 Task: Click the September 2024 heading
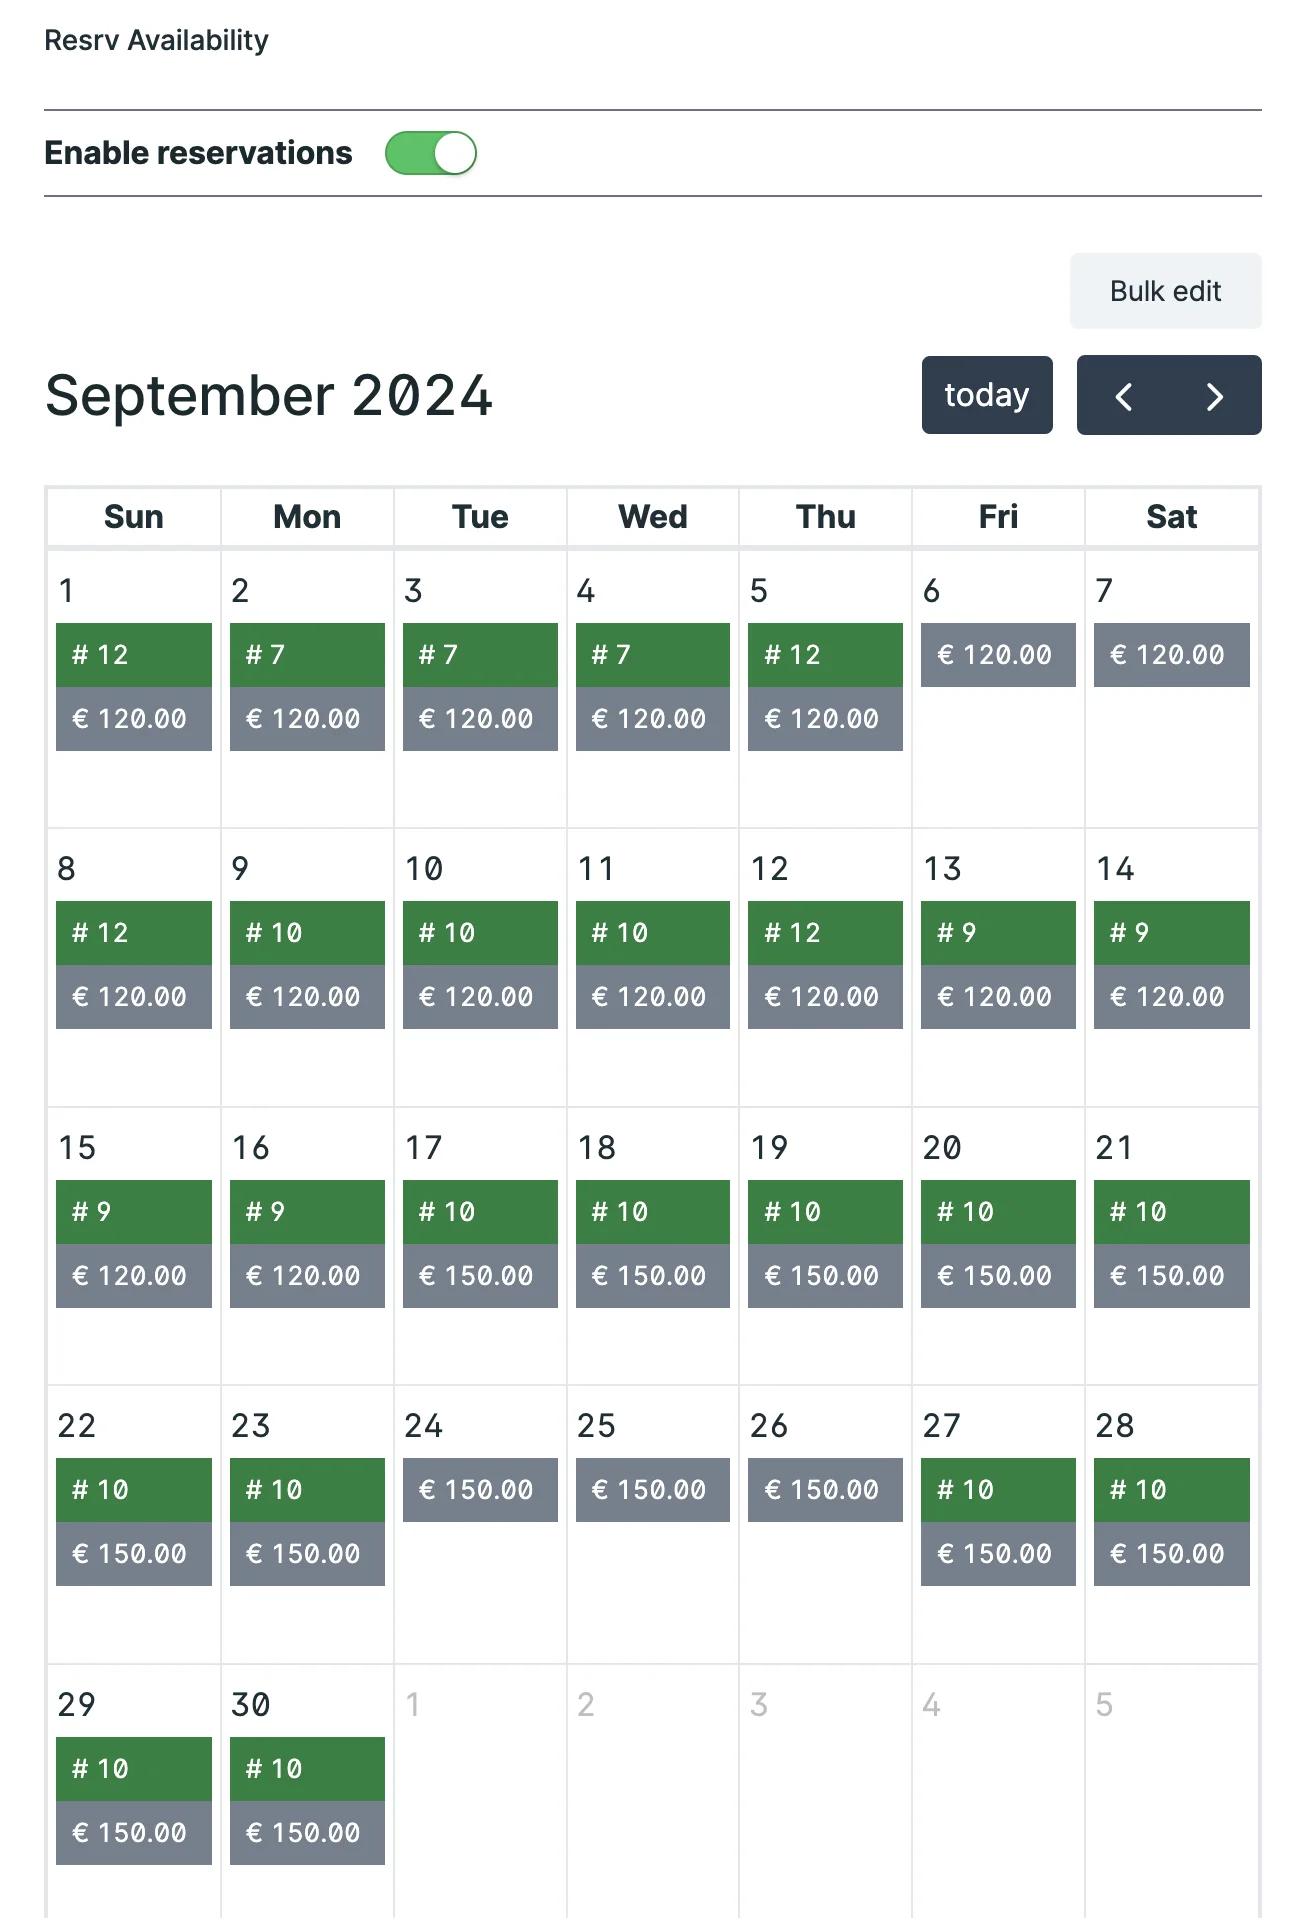pos(268,394)
